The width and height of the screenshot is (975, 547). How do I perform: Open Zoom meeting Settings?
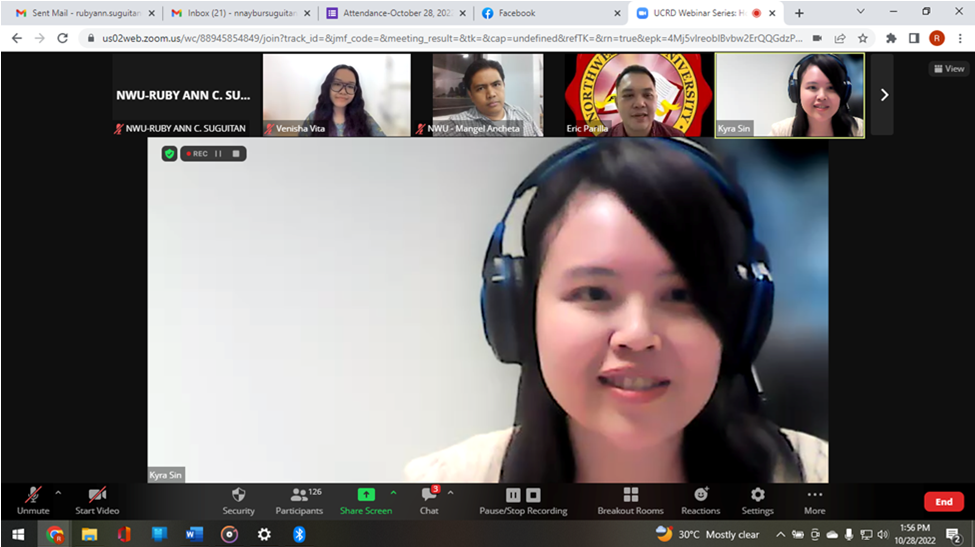(757, 497)
